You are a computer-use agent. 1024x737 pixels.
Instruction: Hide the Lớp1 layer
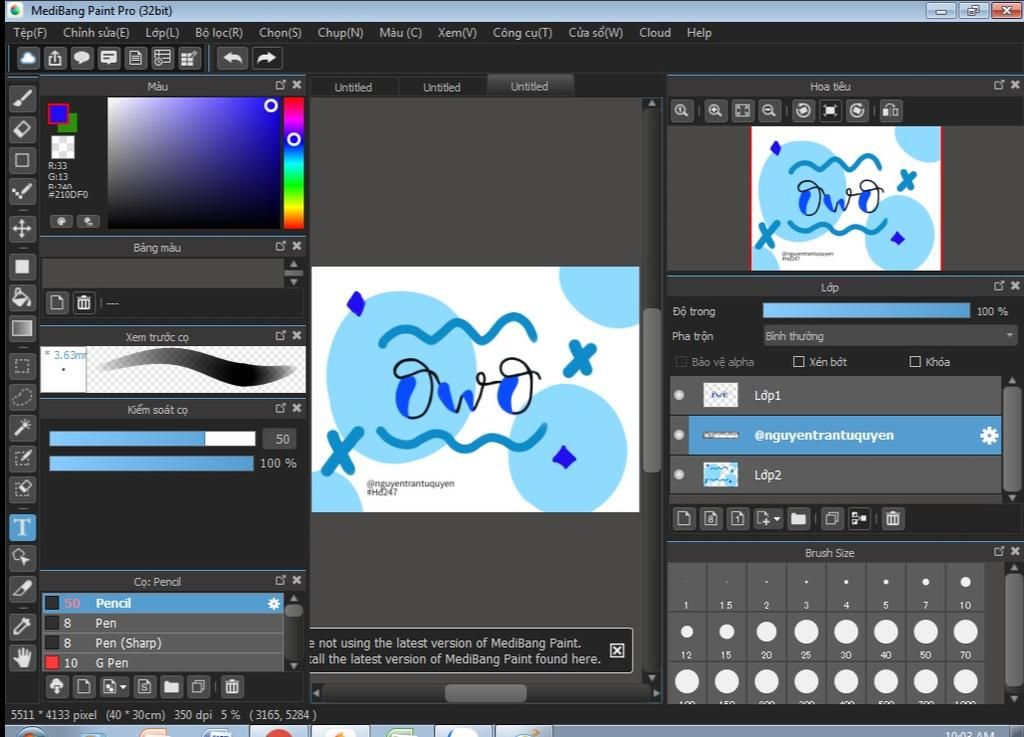(679, 395)
